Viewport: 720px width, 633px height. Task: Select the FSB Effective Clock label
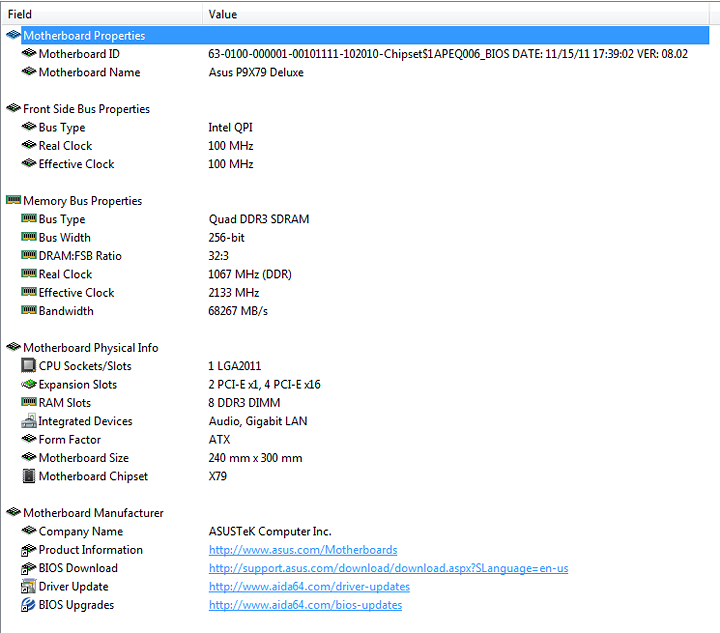pyautogui.click(x=76, y=164)
